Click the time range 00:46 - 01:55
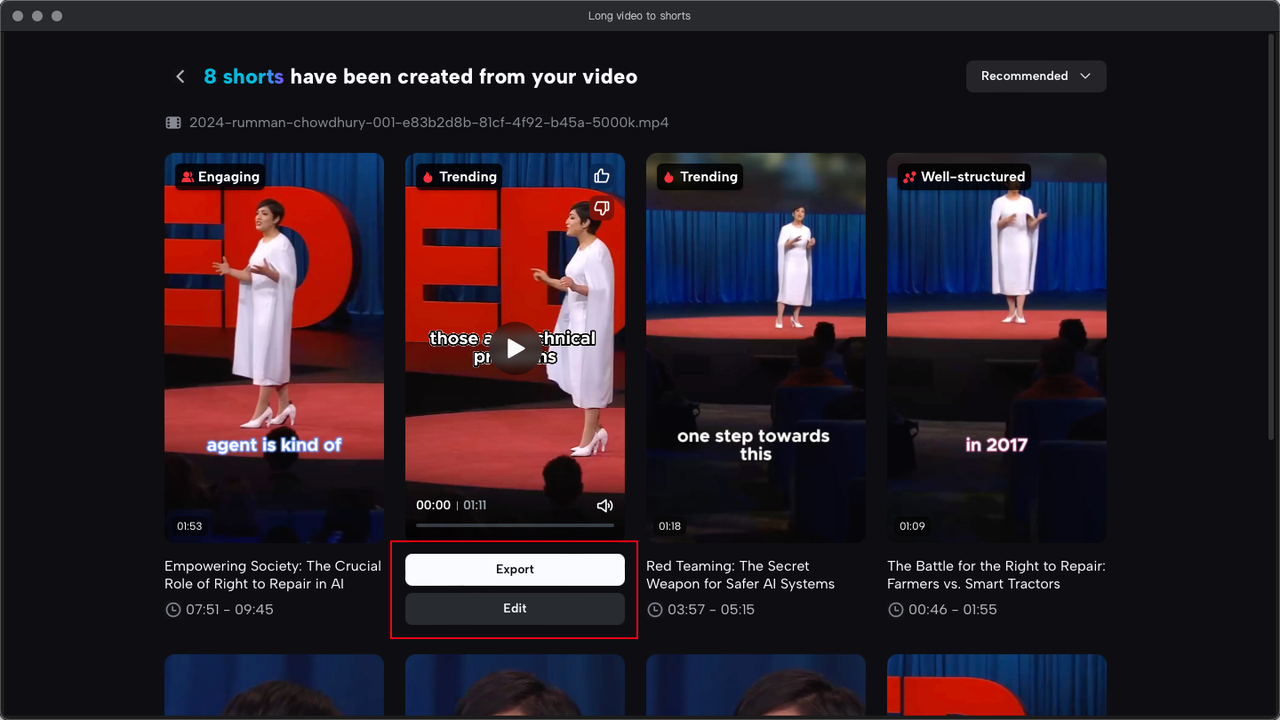Image resolution: width=1280 pixels, height=720 pixels. pos(953,610)
